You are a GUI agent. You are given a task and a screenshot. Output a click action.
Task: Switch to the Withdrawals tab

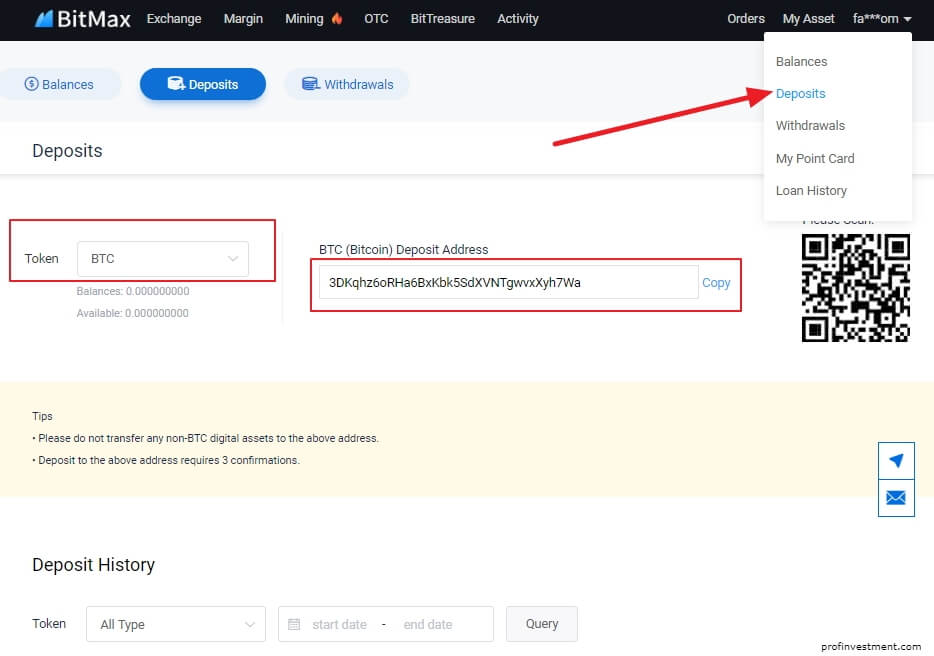pyautogui.click(x=347, y=84)
